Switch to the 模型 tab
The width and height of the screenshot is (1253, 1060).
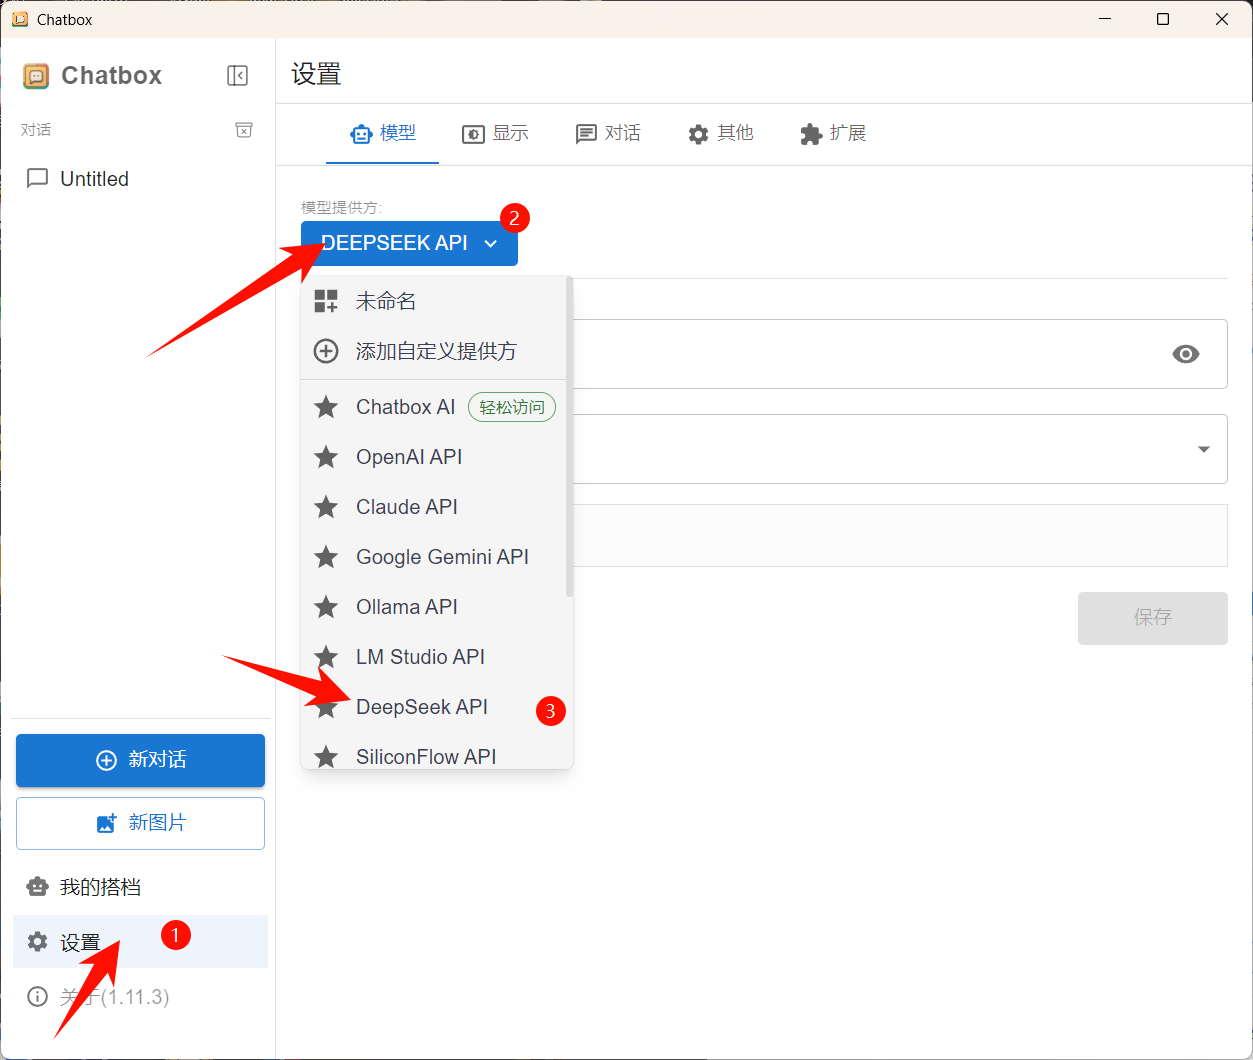382,133
